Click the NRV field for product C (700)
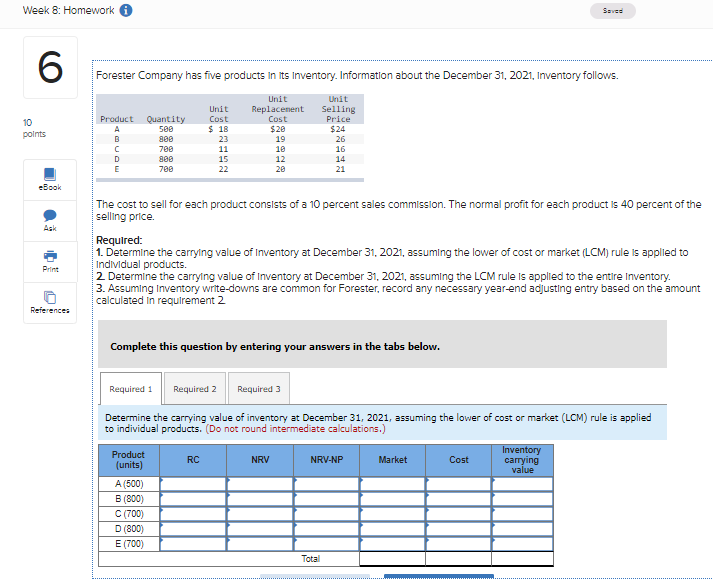This screenshot has height=579, width=713. point(260,514)
